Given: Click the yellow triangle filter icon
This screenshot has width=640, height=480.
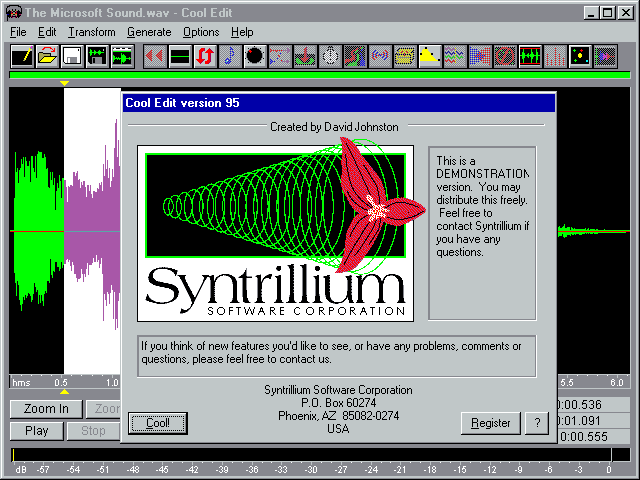Looking at the screenshot, I should click(x=430, y=56).
